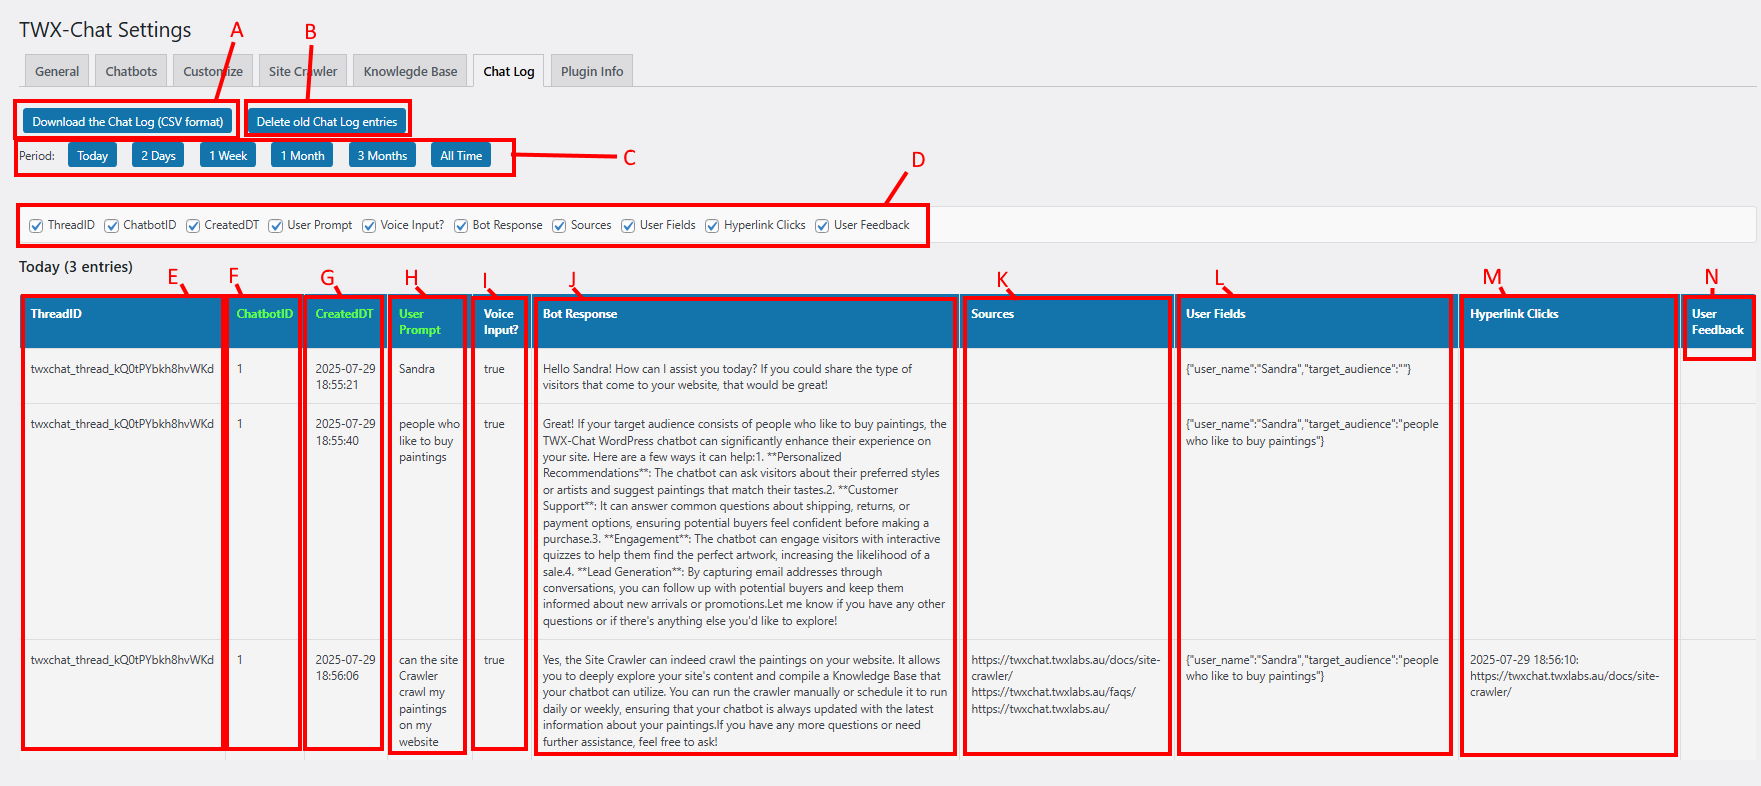1761x786 pixels.
Task: Uncheck the User Feedback checkbox
Action: [822, 226]
